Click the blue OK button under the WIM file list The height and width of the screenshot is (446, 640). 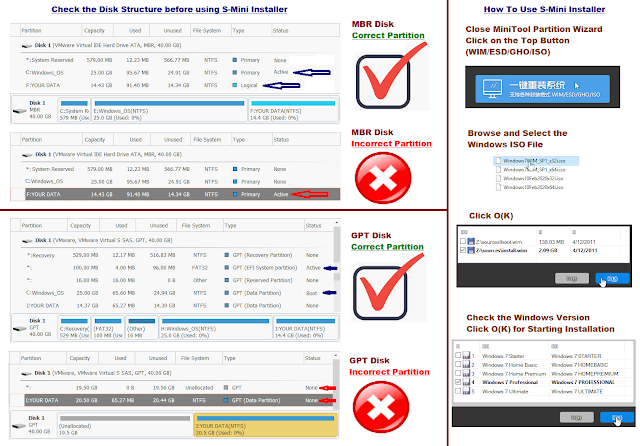(x=612, y=279)
